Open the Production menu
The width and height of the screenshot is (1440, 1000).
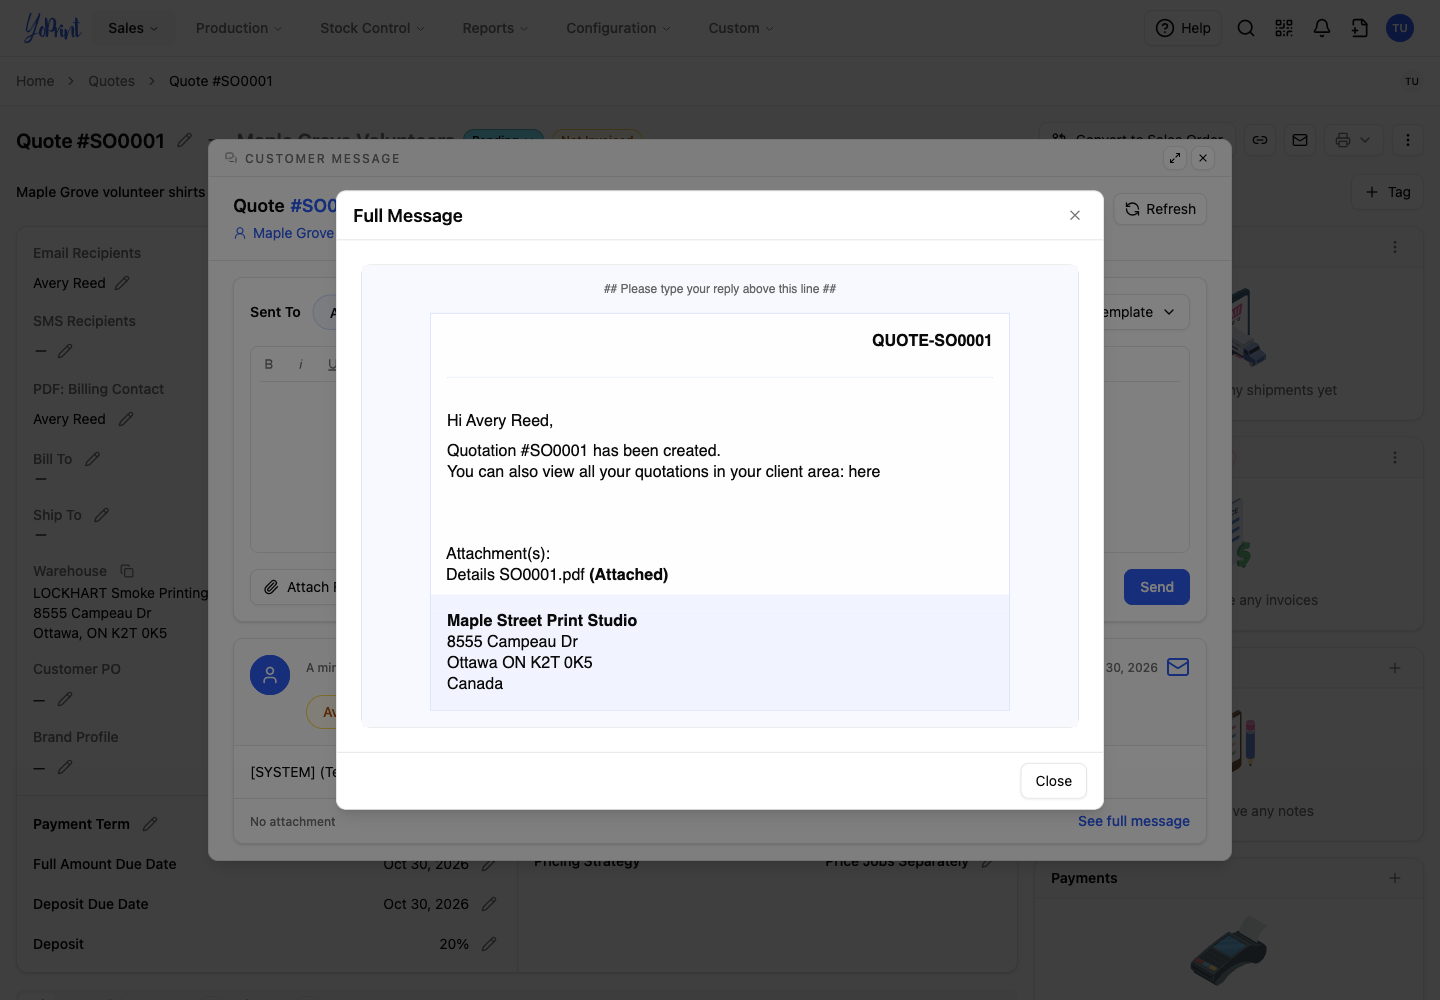pos(239,28)
